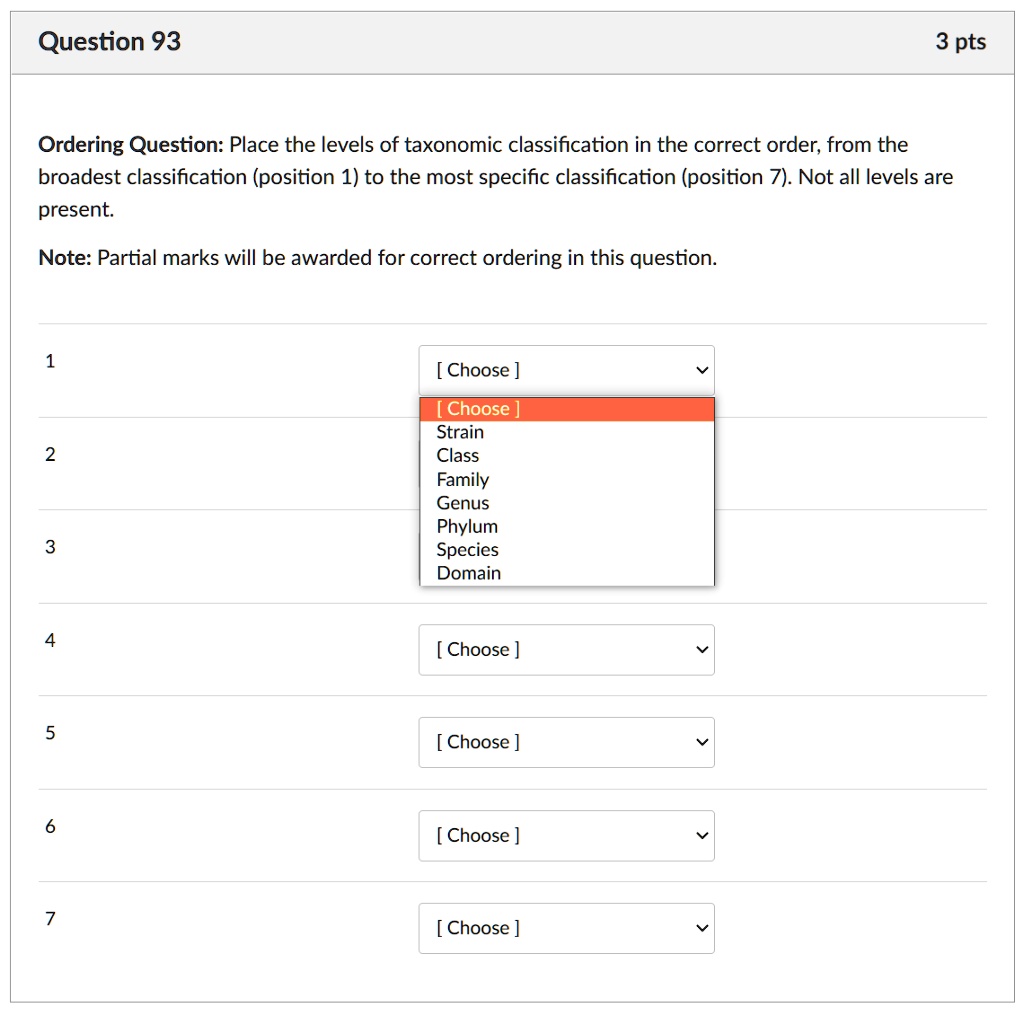Select Species from the open dropdown list
This screenshot has height=1016, width=1024.
pos(467,549)
